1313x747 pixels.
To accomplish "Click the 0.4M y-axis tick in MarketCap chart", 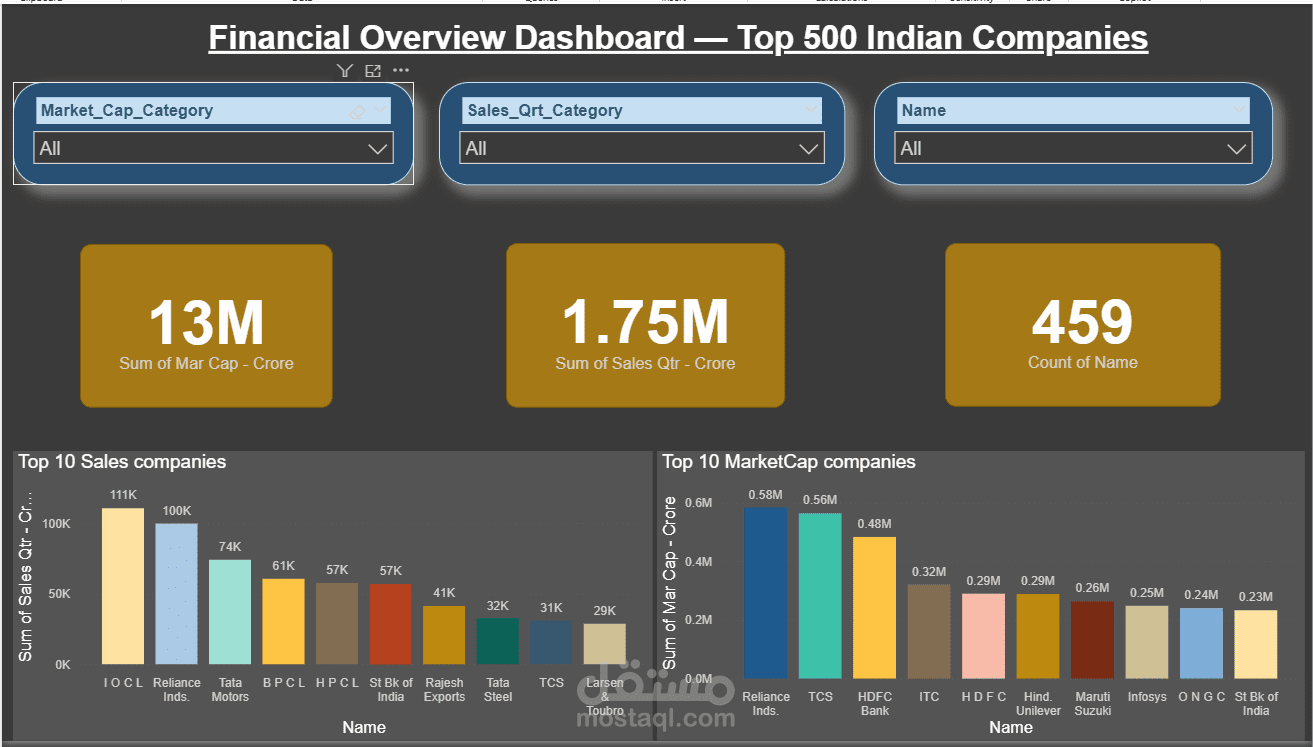I will (x=698, y=562).
